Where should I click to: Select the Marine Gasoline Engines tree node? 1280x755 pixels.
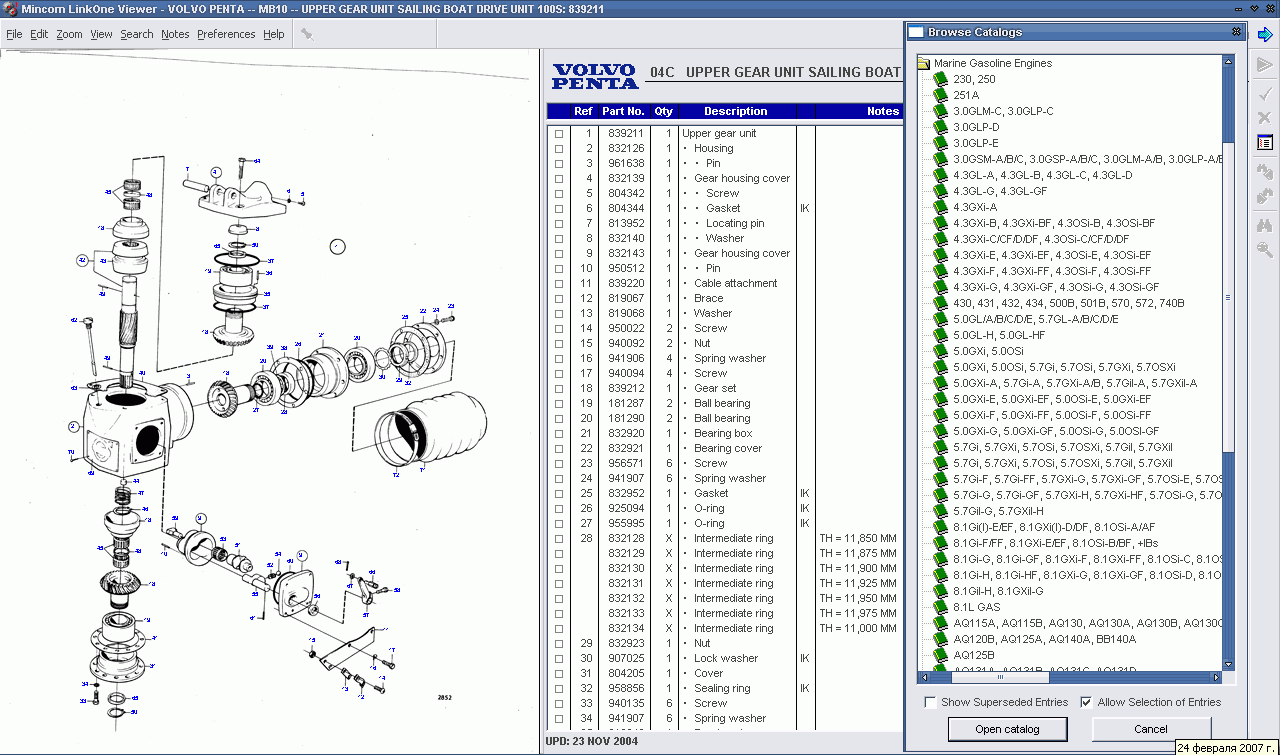click(x=993, y=63)
